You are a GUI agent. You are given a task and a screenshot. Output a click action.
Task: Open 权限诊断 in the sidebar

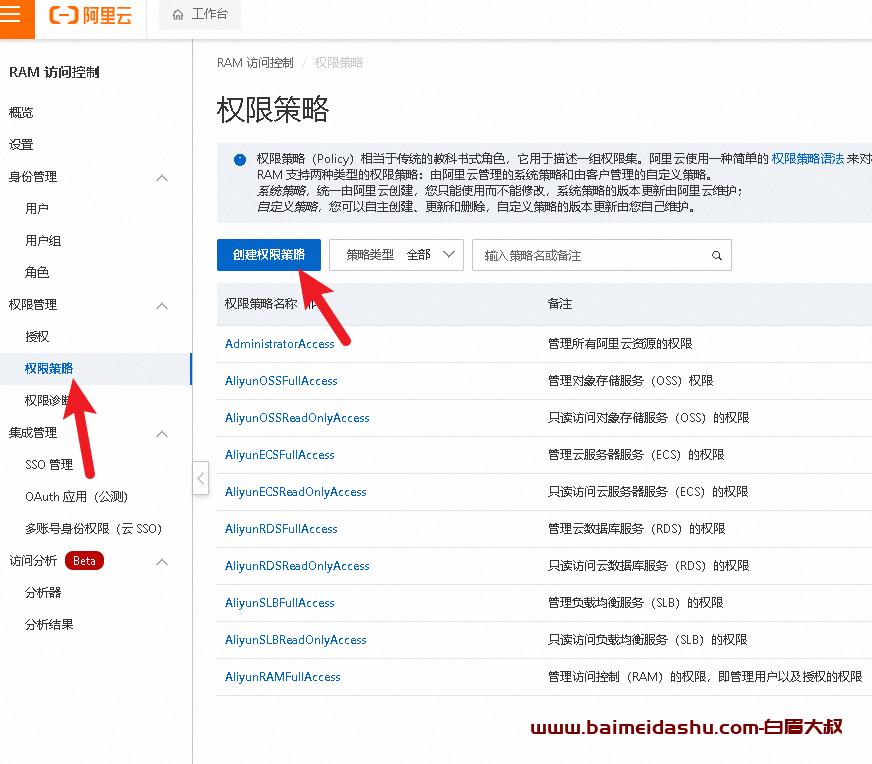click(49, 400)
